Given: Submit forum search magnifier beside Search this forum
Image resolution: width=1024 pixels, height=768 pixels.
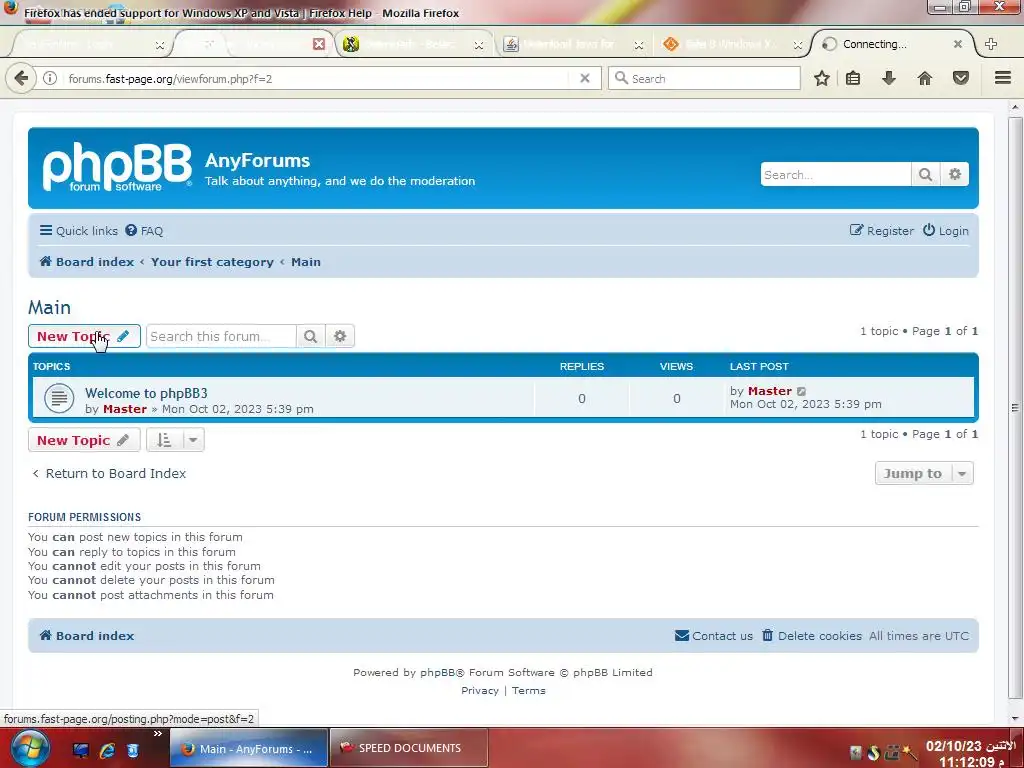Looking at the screenshot, I should pos(310,336).
